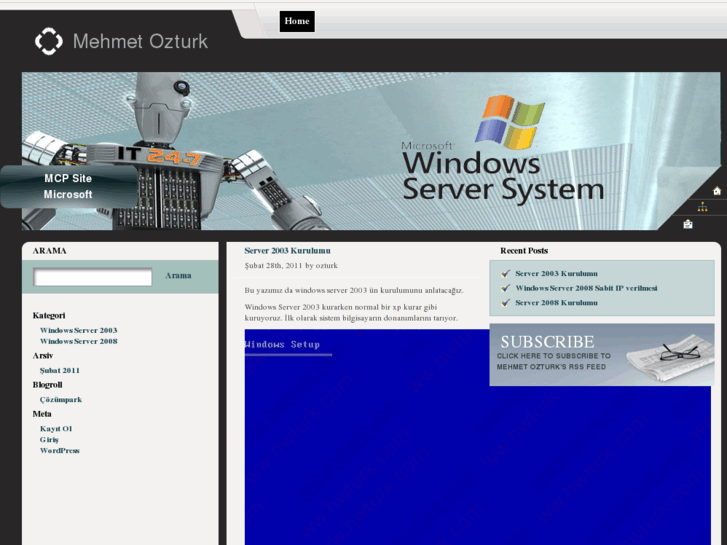Screen dimensions: 727x545
Task: Open recent post Server 2008 Kurulumu
Action: (556, 302)
